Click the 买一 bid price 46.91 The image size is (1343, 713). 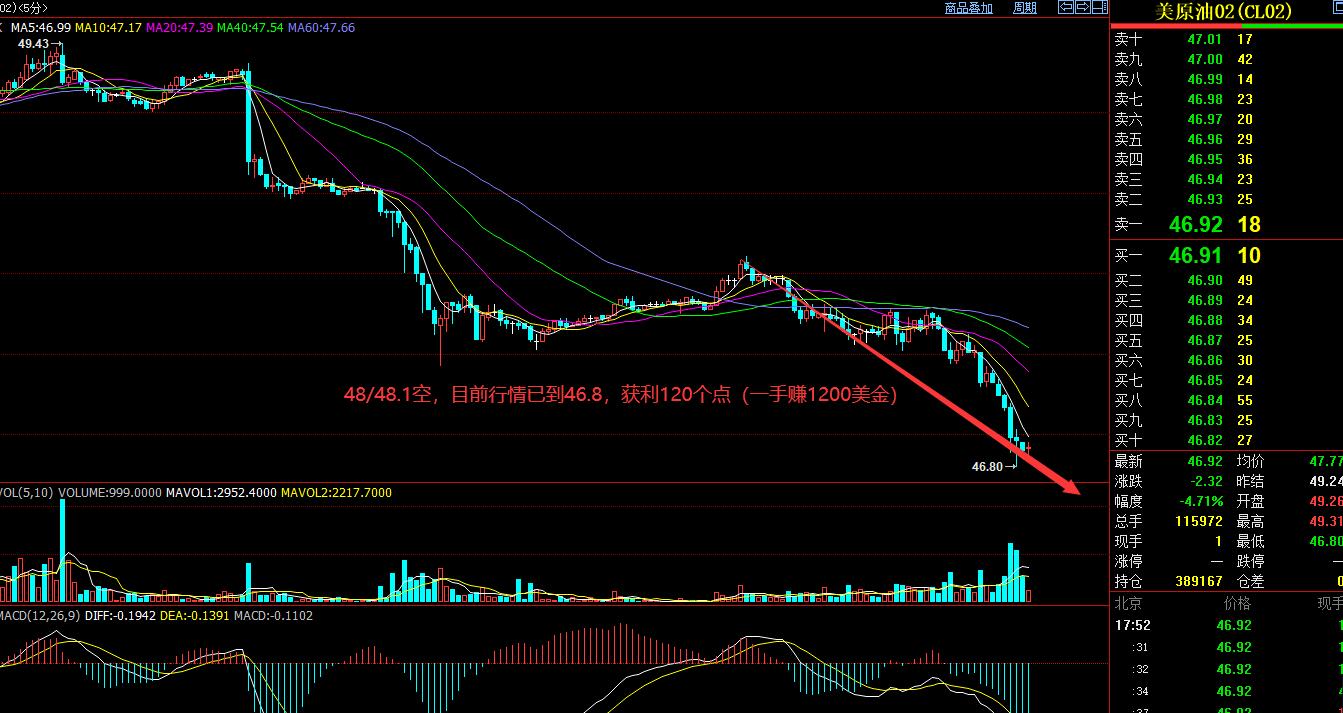(1195, 256)
